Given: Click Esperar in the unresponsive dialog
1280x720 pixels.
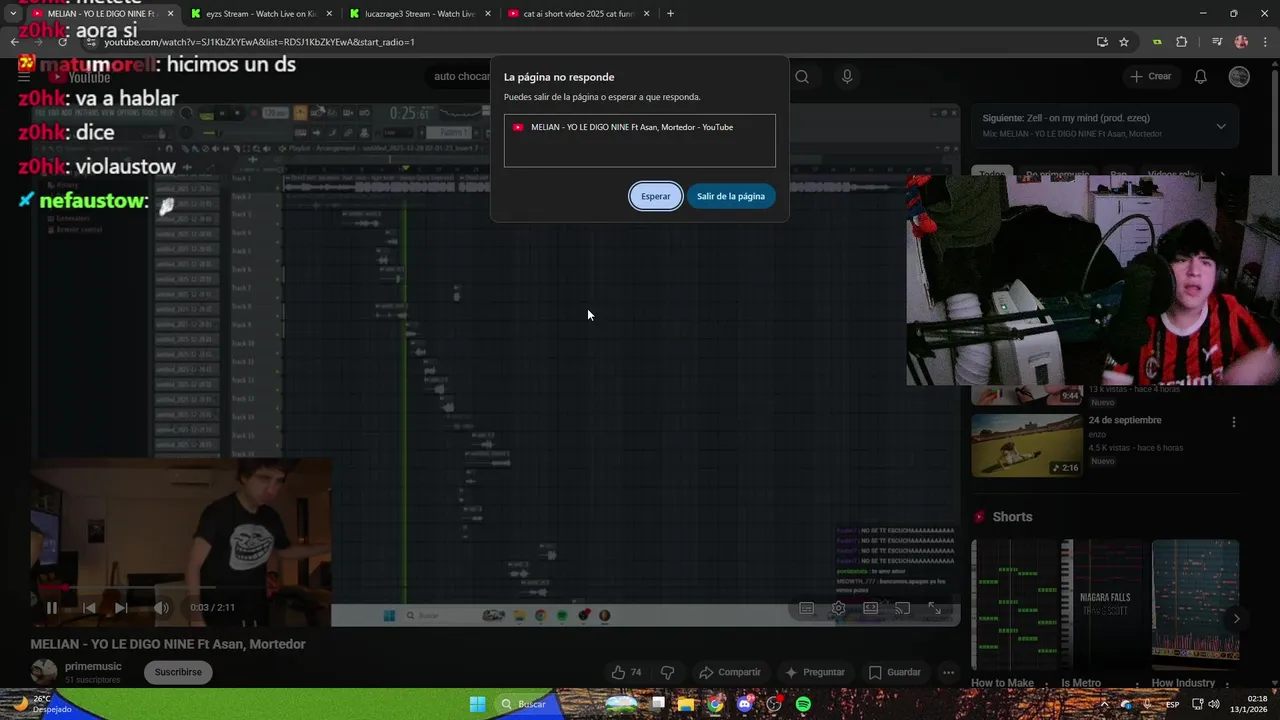Looking at the screenshot, I should pos(656,196).
